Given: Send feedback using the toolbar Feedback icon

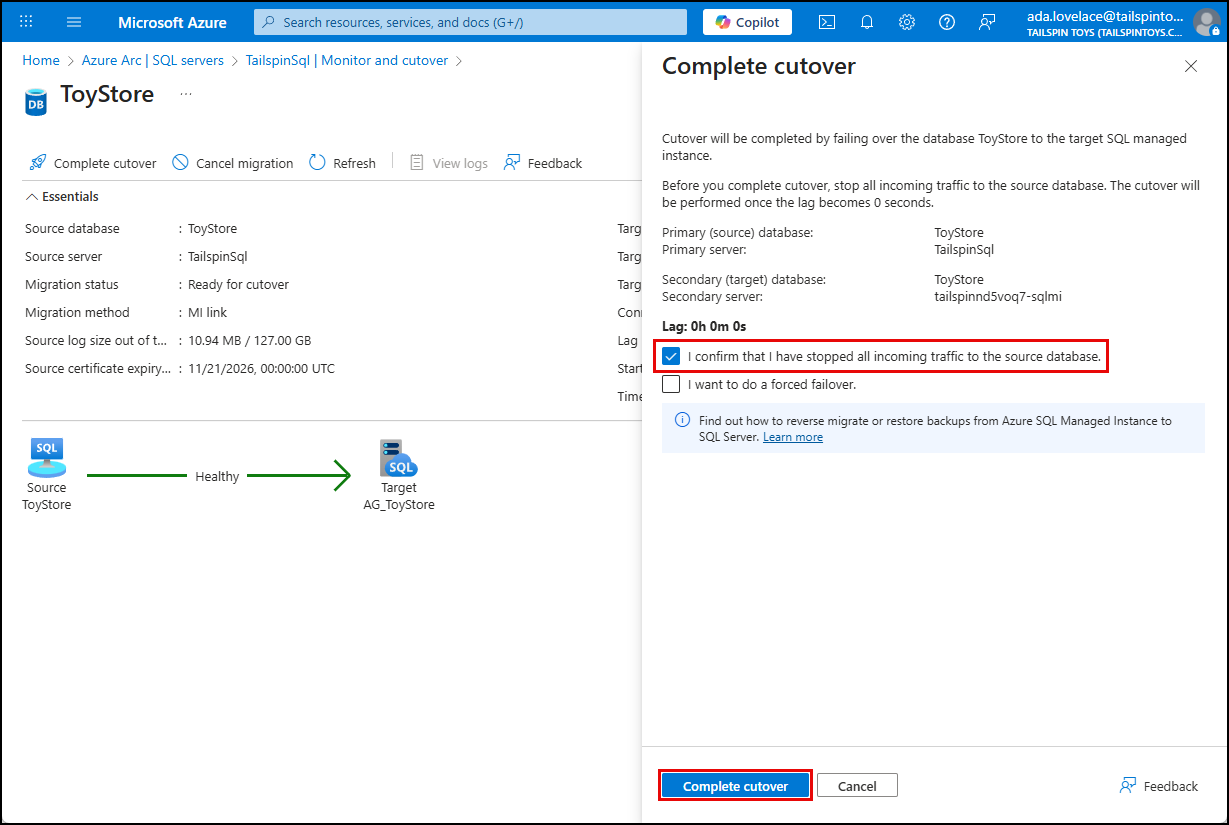Looking at the screenshot, I should point(513,162).
